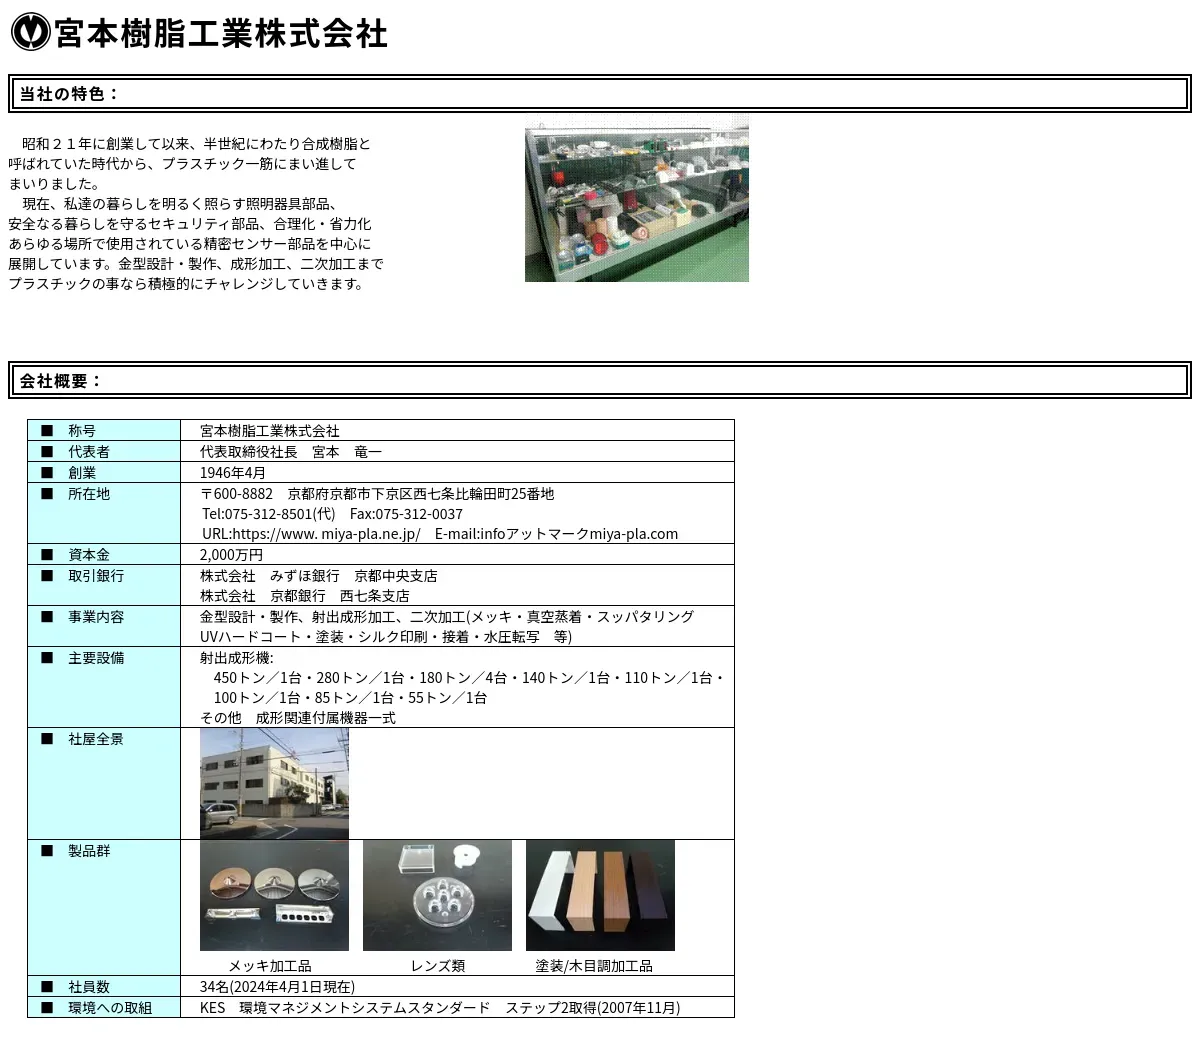The image size is (1200, 1046).
Task: Click the 創業 row label
Action: pos(82,473)
